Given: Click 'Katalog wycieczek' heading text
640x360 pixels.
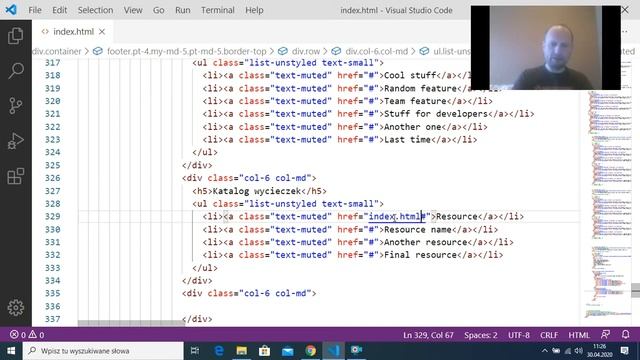Looking at the screenshot, I should tap(257, 191).
